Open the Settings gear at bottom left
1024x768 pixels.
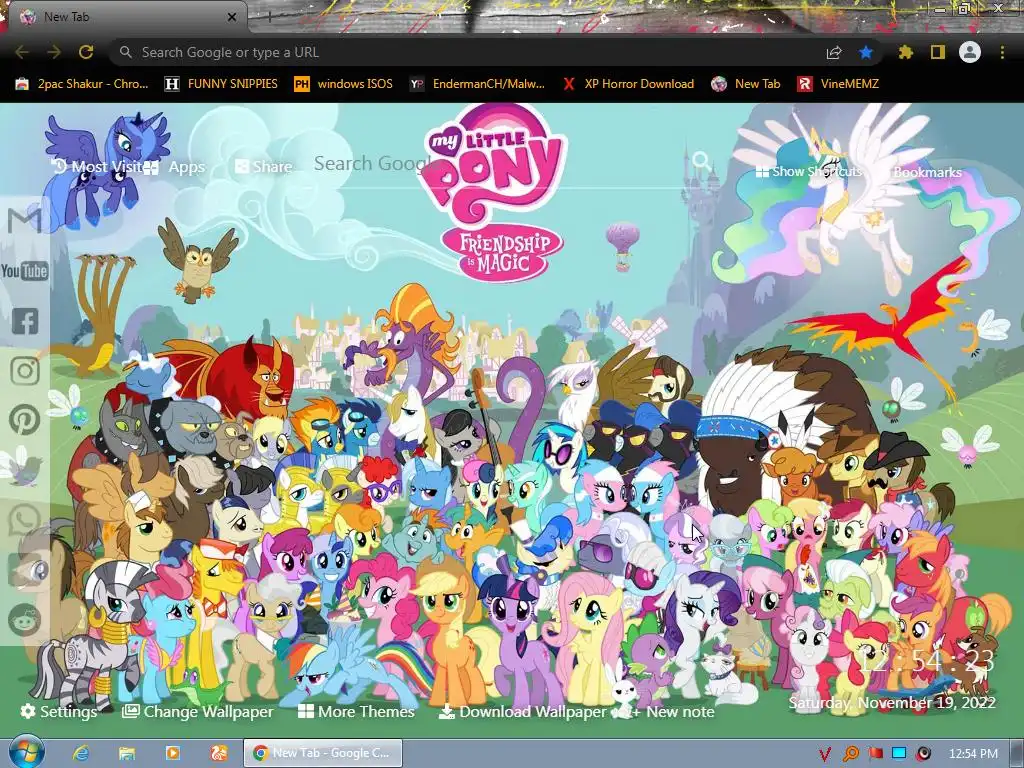tap(58, 711)
